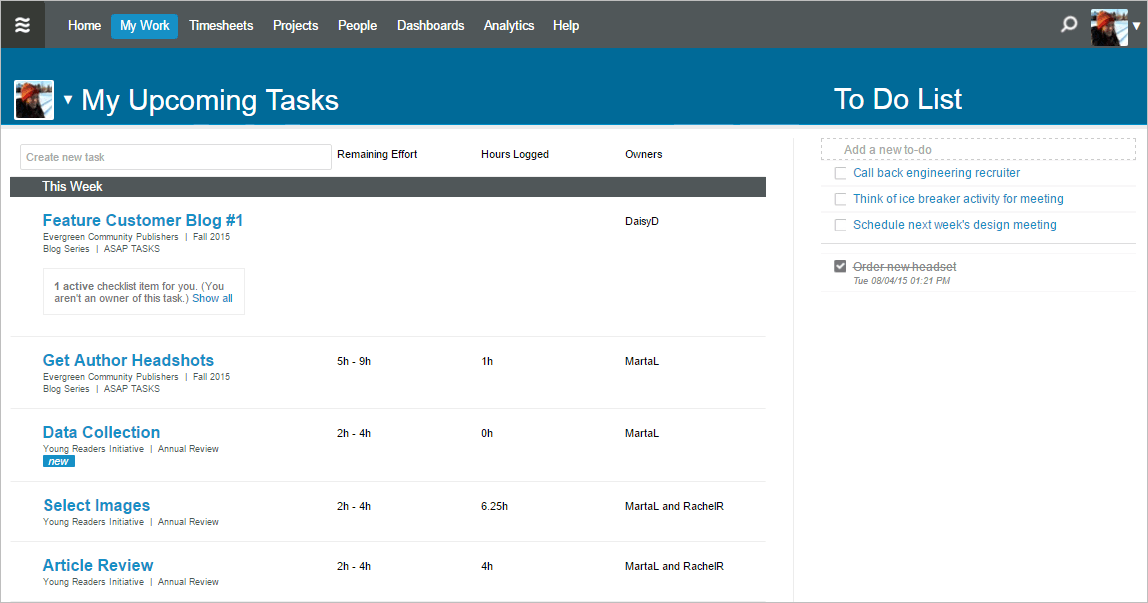Go to the Projects menu item
The width and height of the screenshot is (1148, 603).
click(x=295, y=26)
